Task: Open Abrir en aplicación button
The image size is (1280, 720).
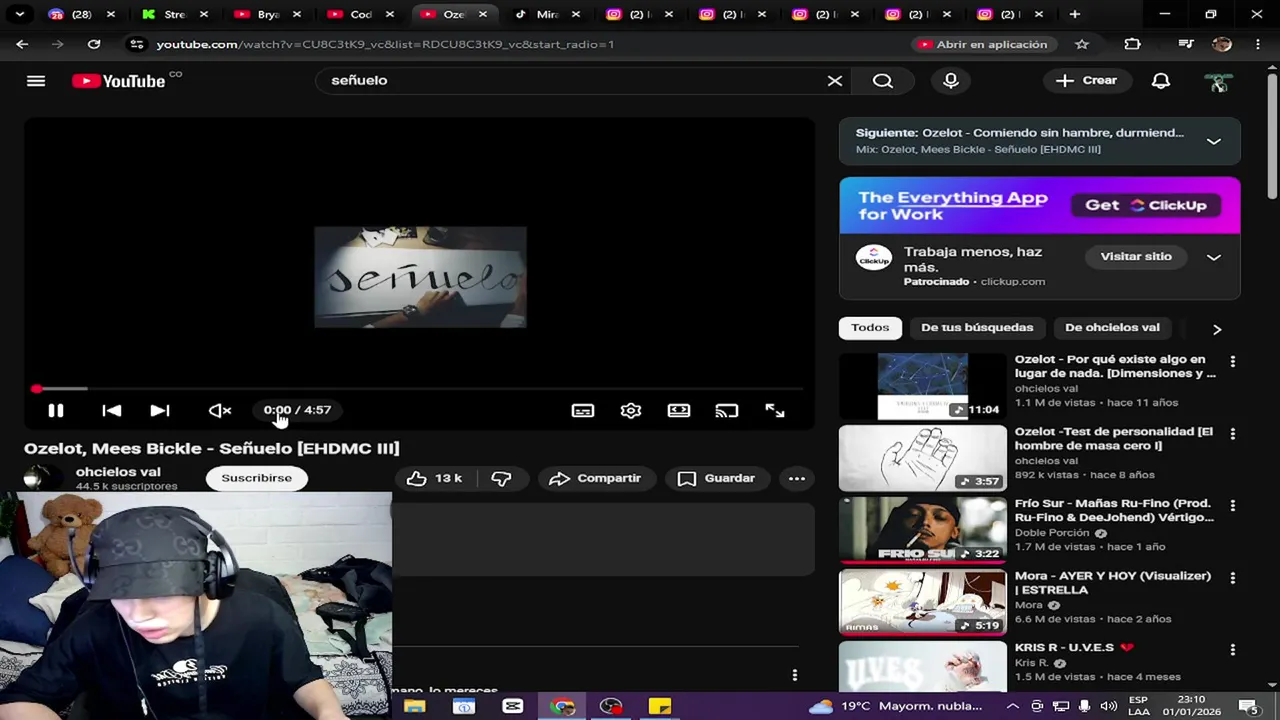Action: pos(982,45)
